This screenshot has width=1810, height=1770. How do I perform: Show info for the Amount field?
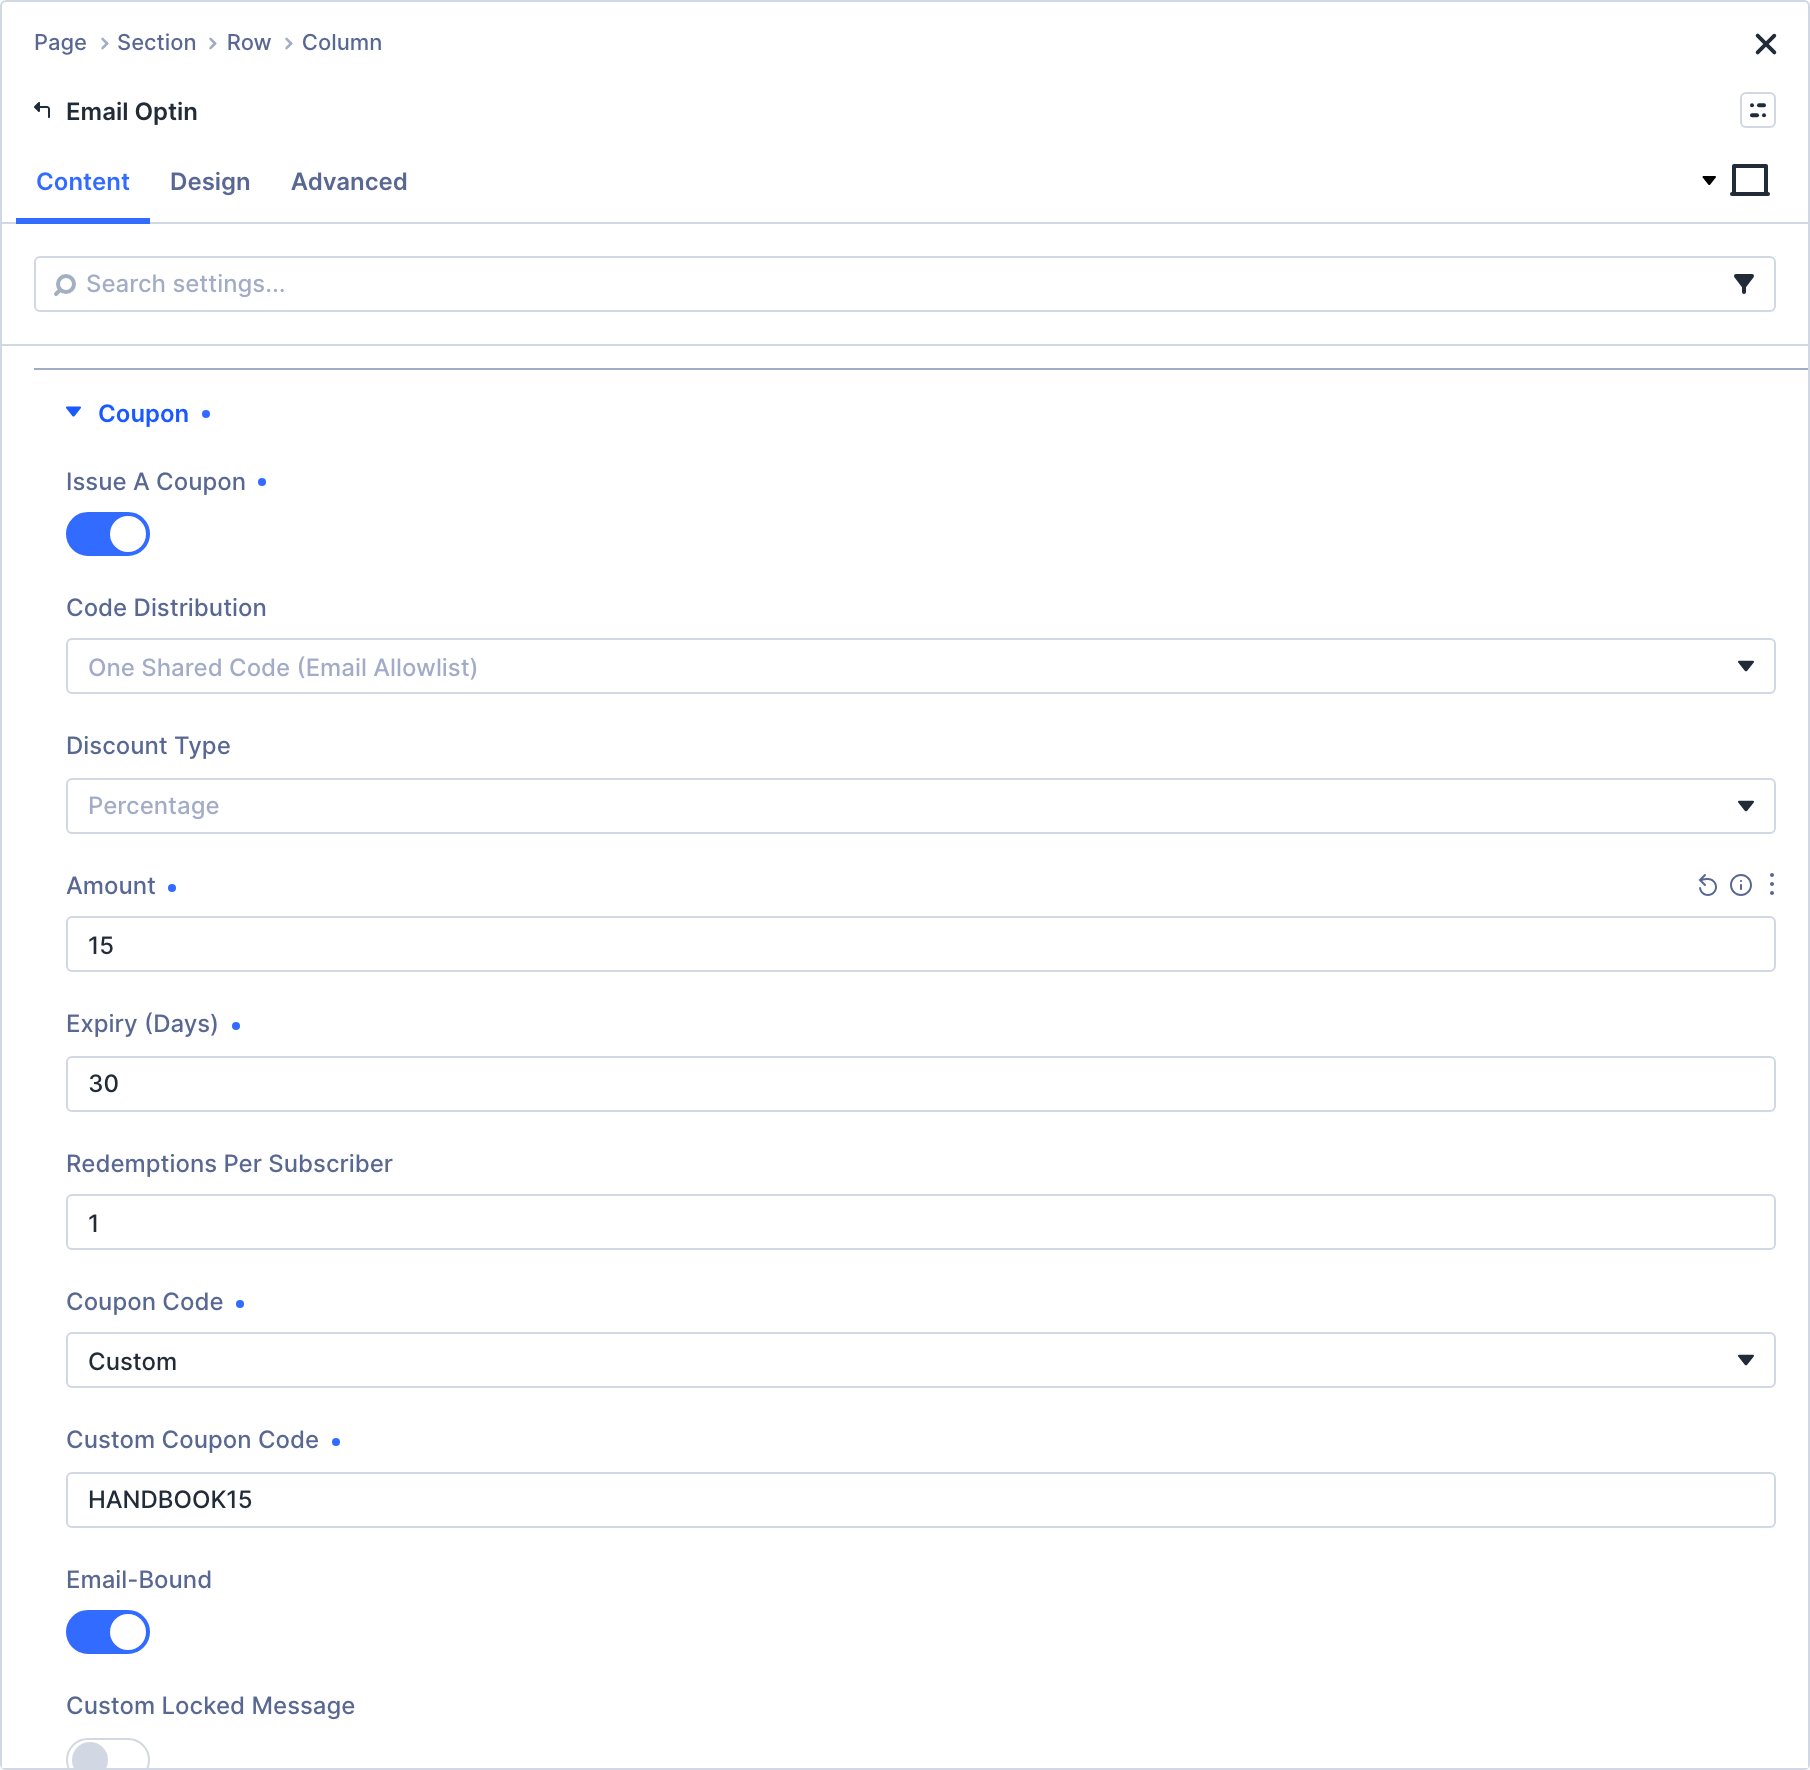pos(1740,885)
